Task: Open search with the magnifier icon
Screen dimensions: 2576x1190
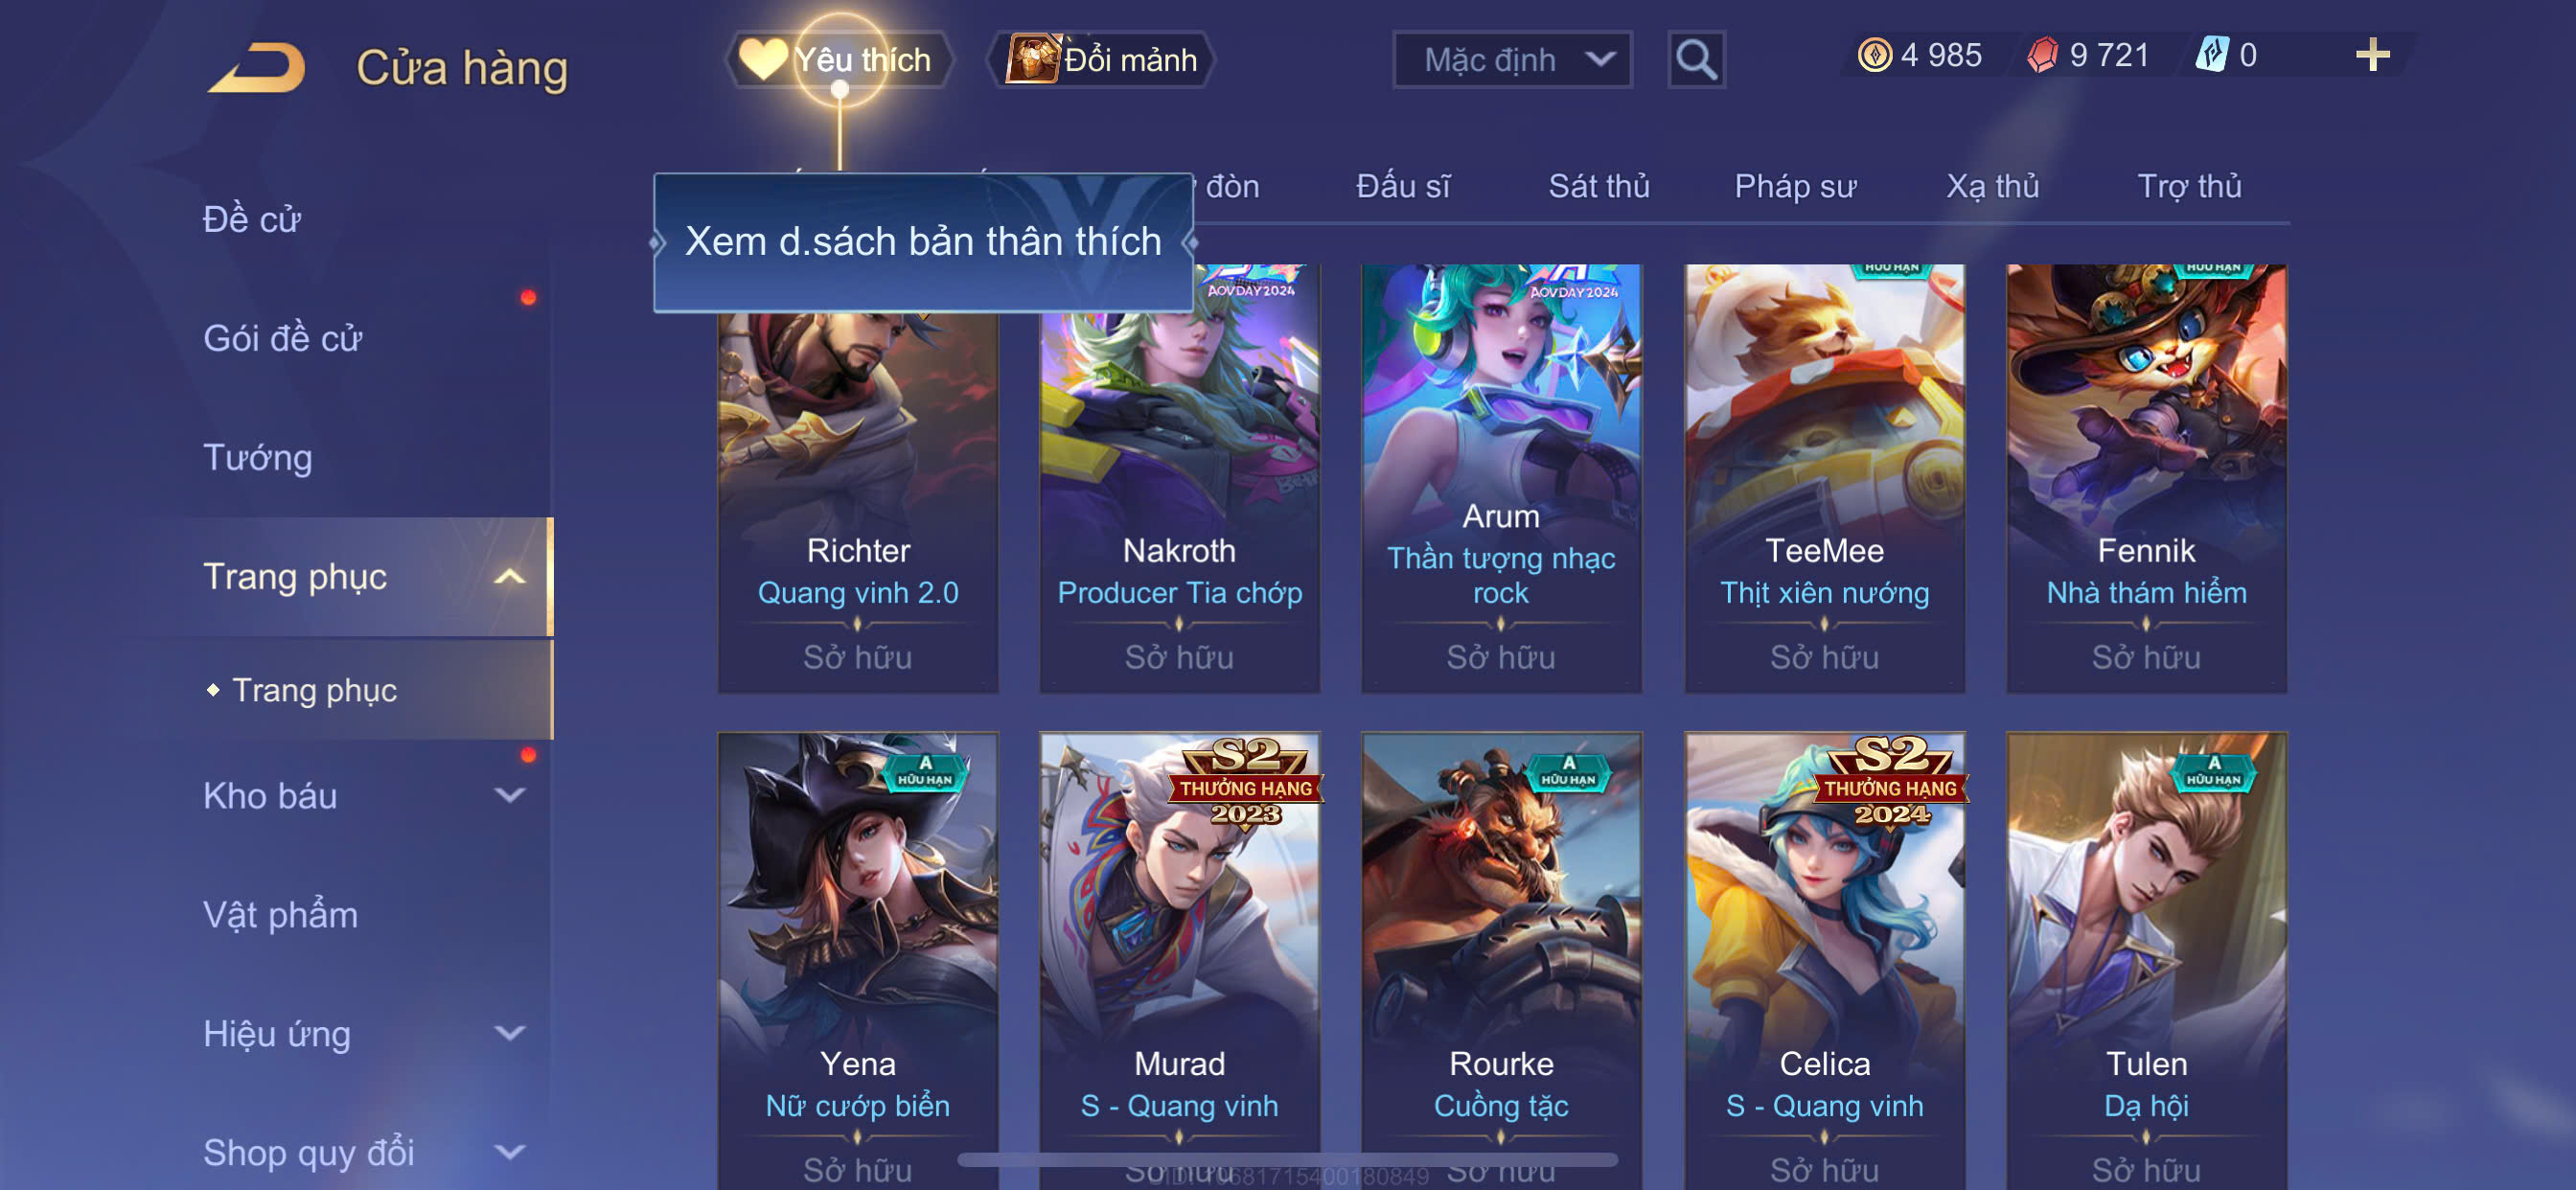Action: click(1696, 60)
